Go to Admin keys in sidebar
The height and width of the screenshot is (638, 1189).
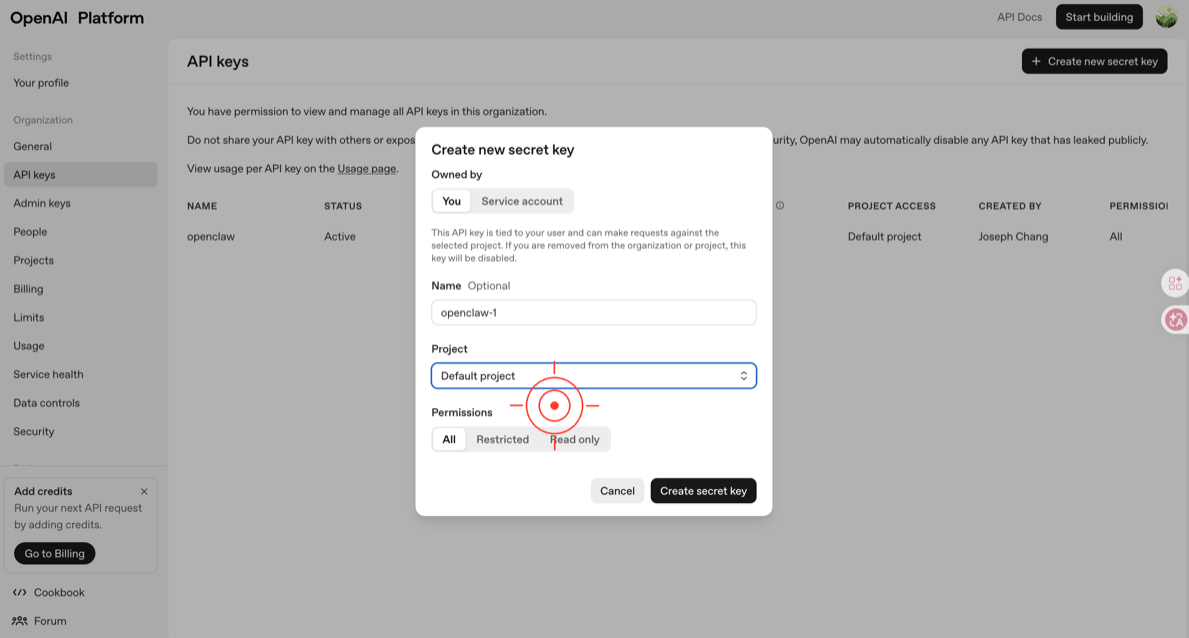point(42,203)
